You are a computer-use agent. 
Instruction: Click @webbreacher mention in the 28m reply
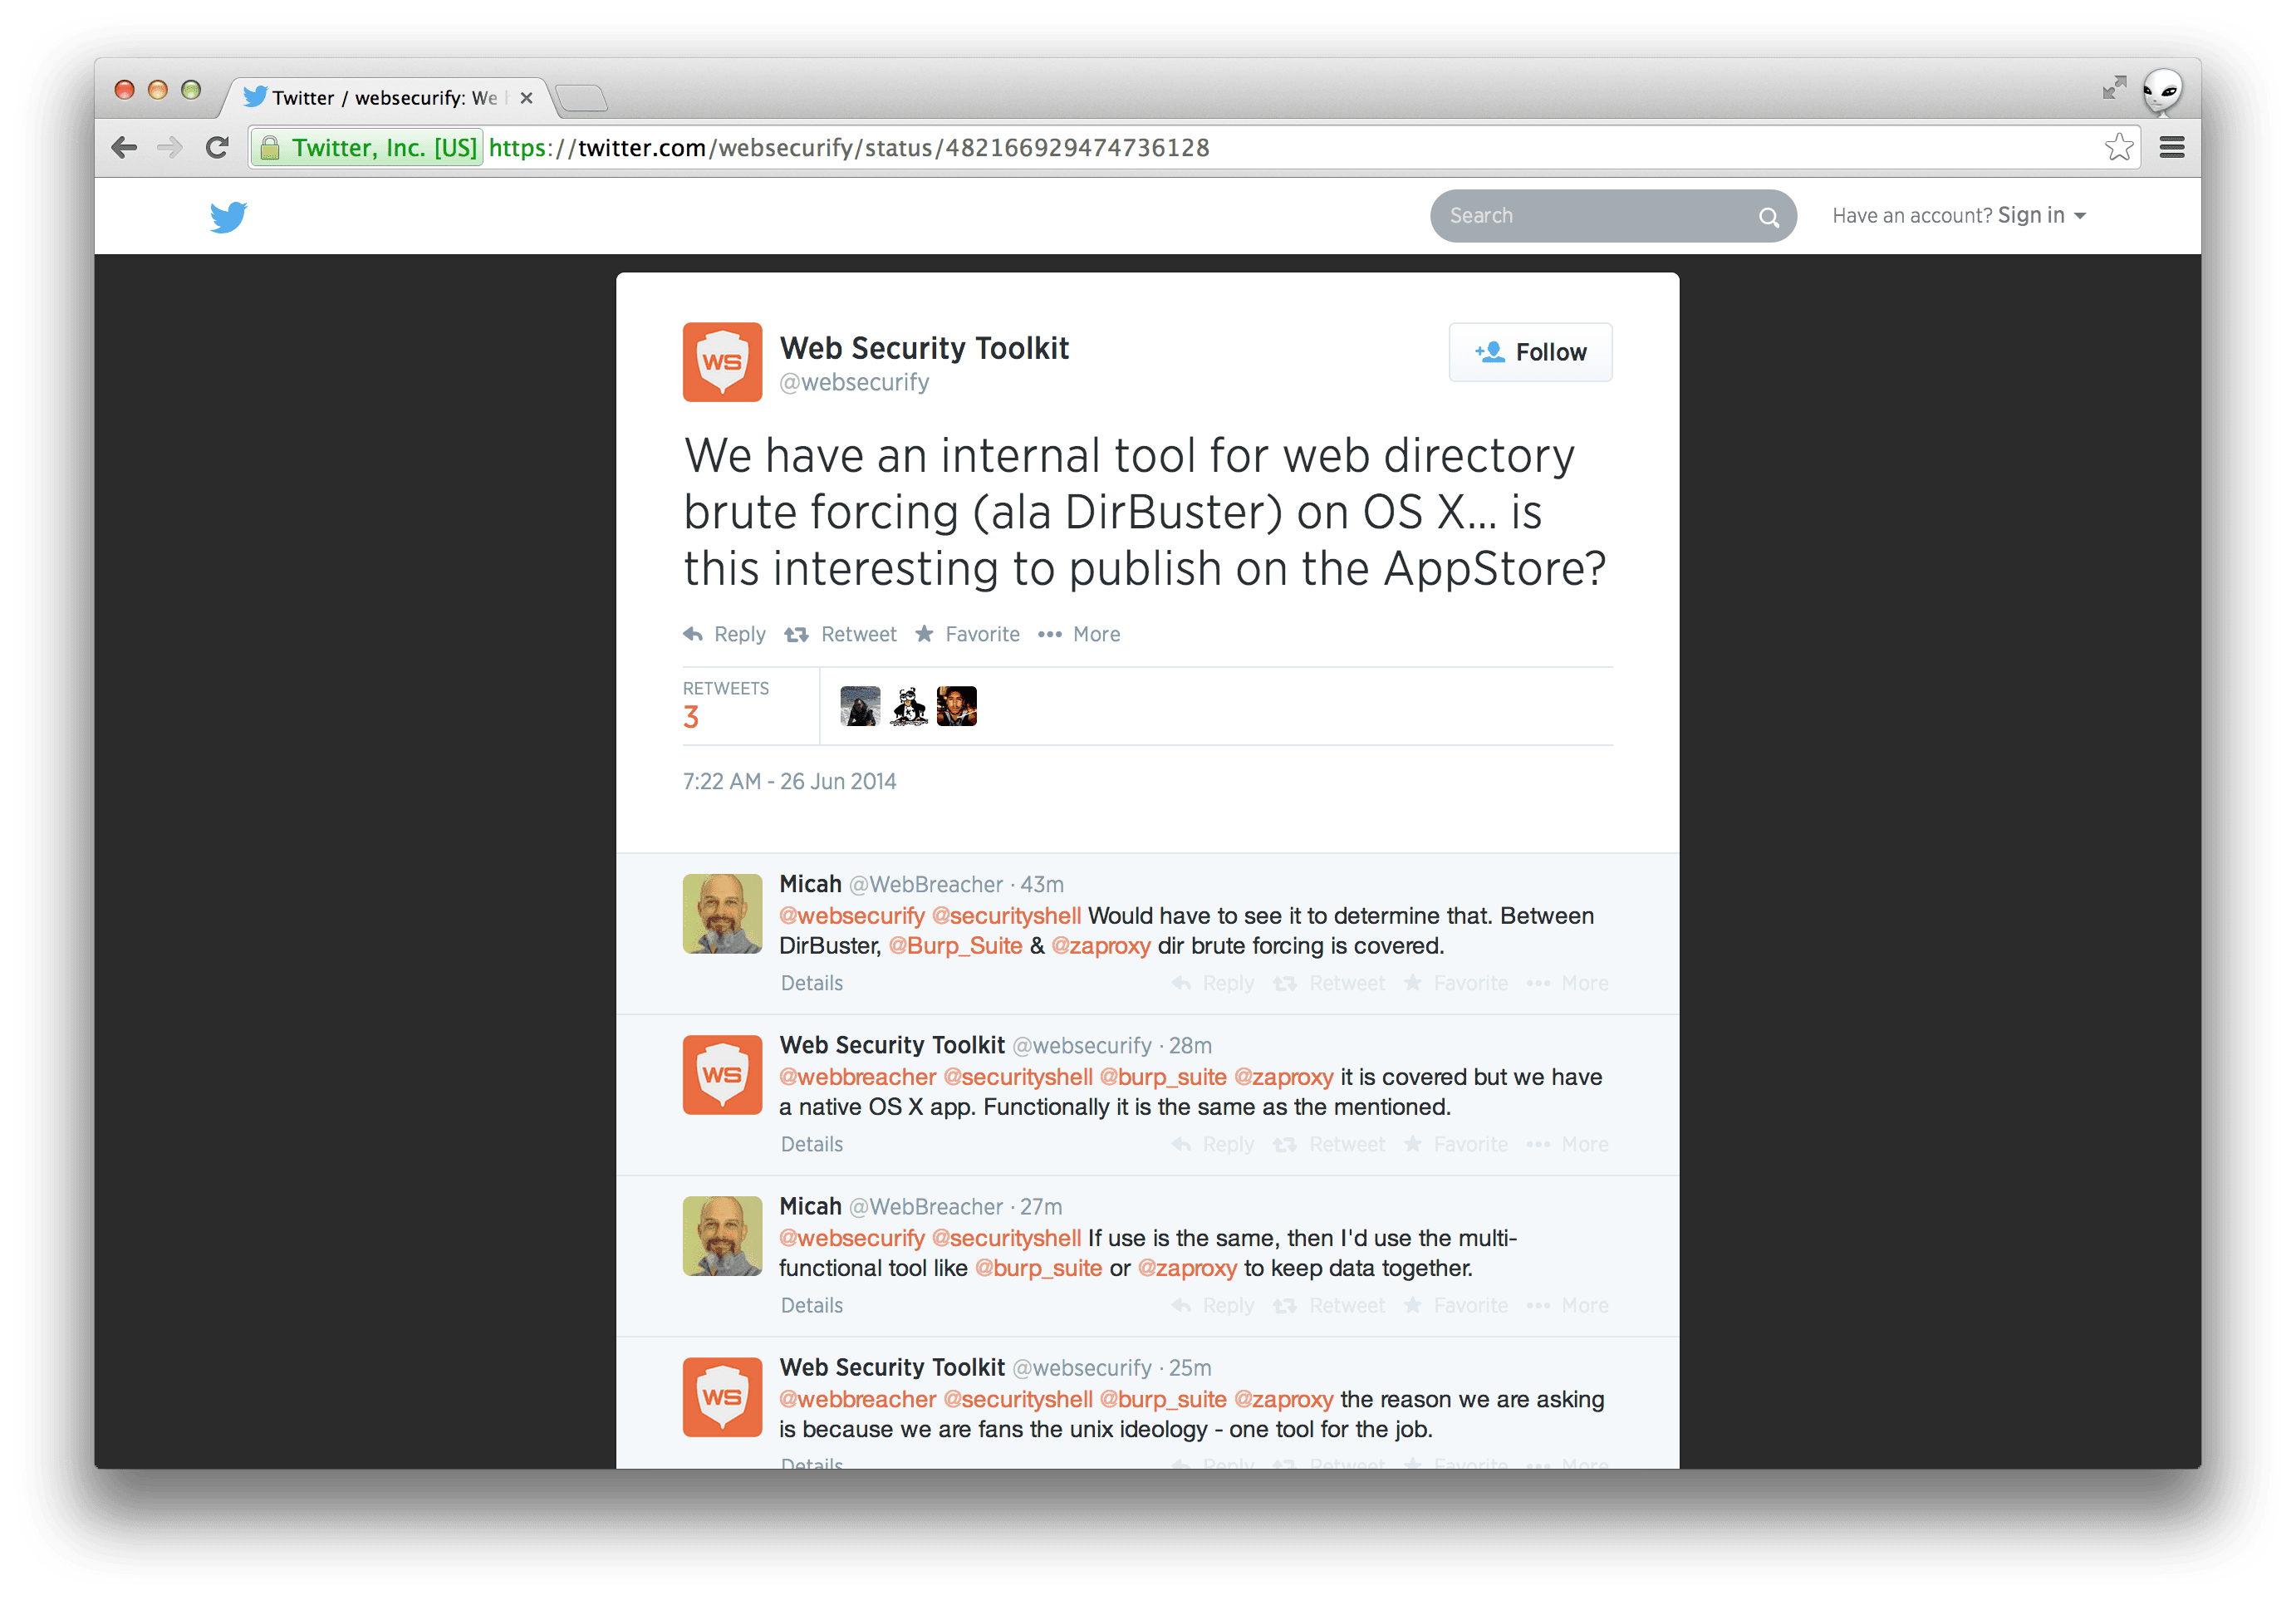857,1077
